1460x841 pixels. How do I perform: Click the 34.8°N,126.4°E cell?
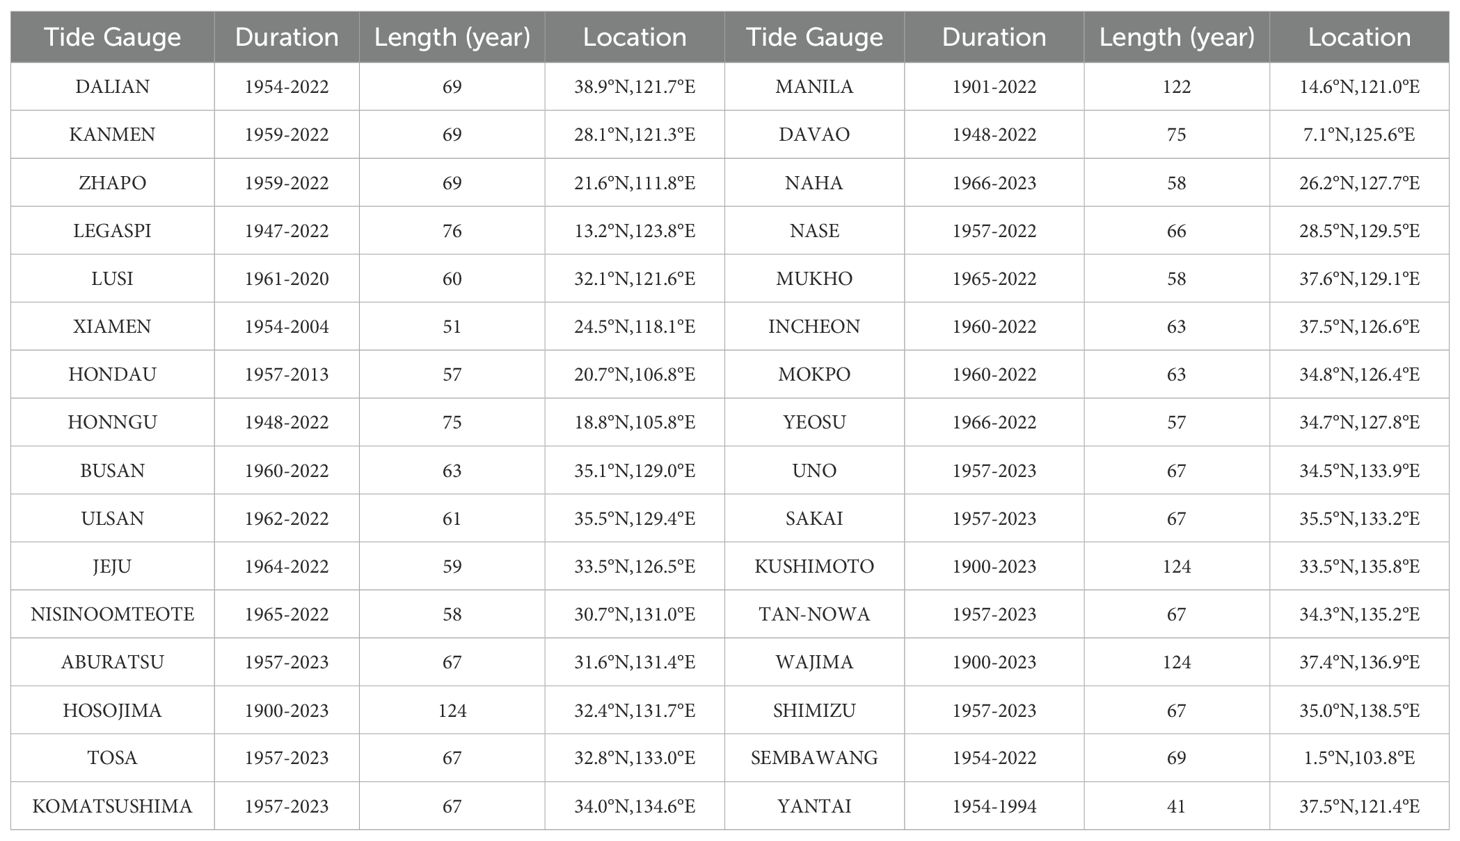tap(1359, 375)
